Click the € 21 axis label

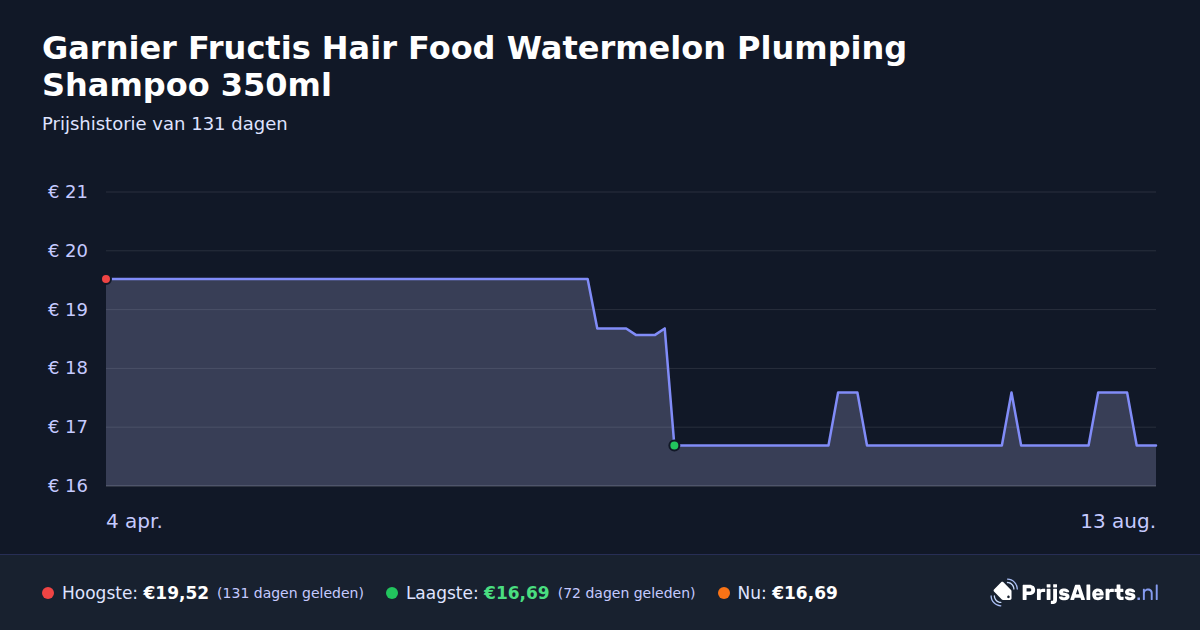coord(68,192)
